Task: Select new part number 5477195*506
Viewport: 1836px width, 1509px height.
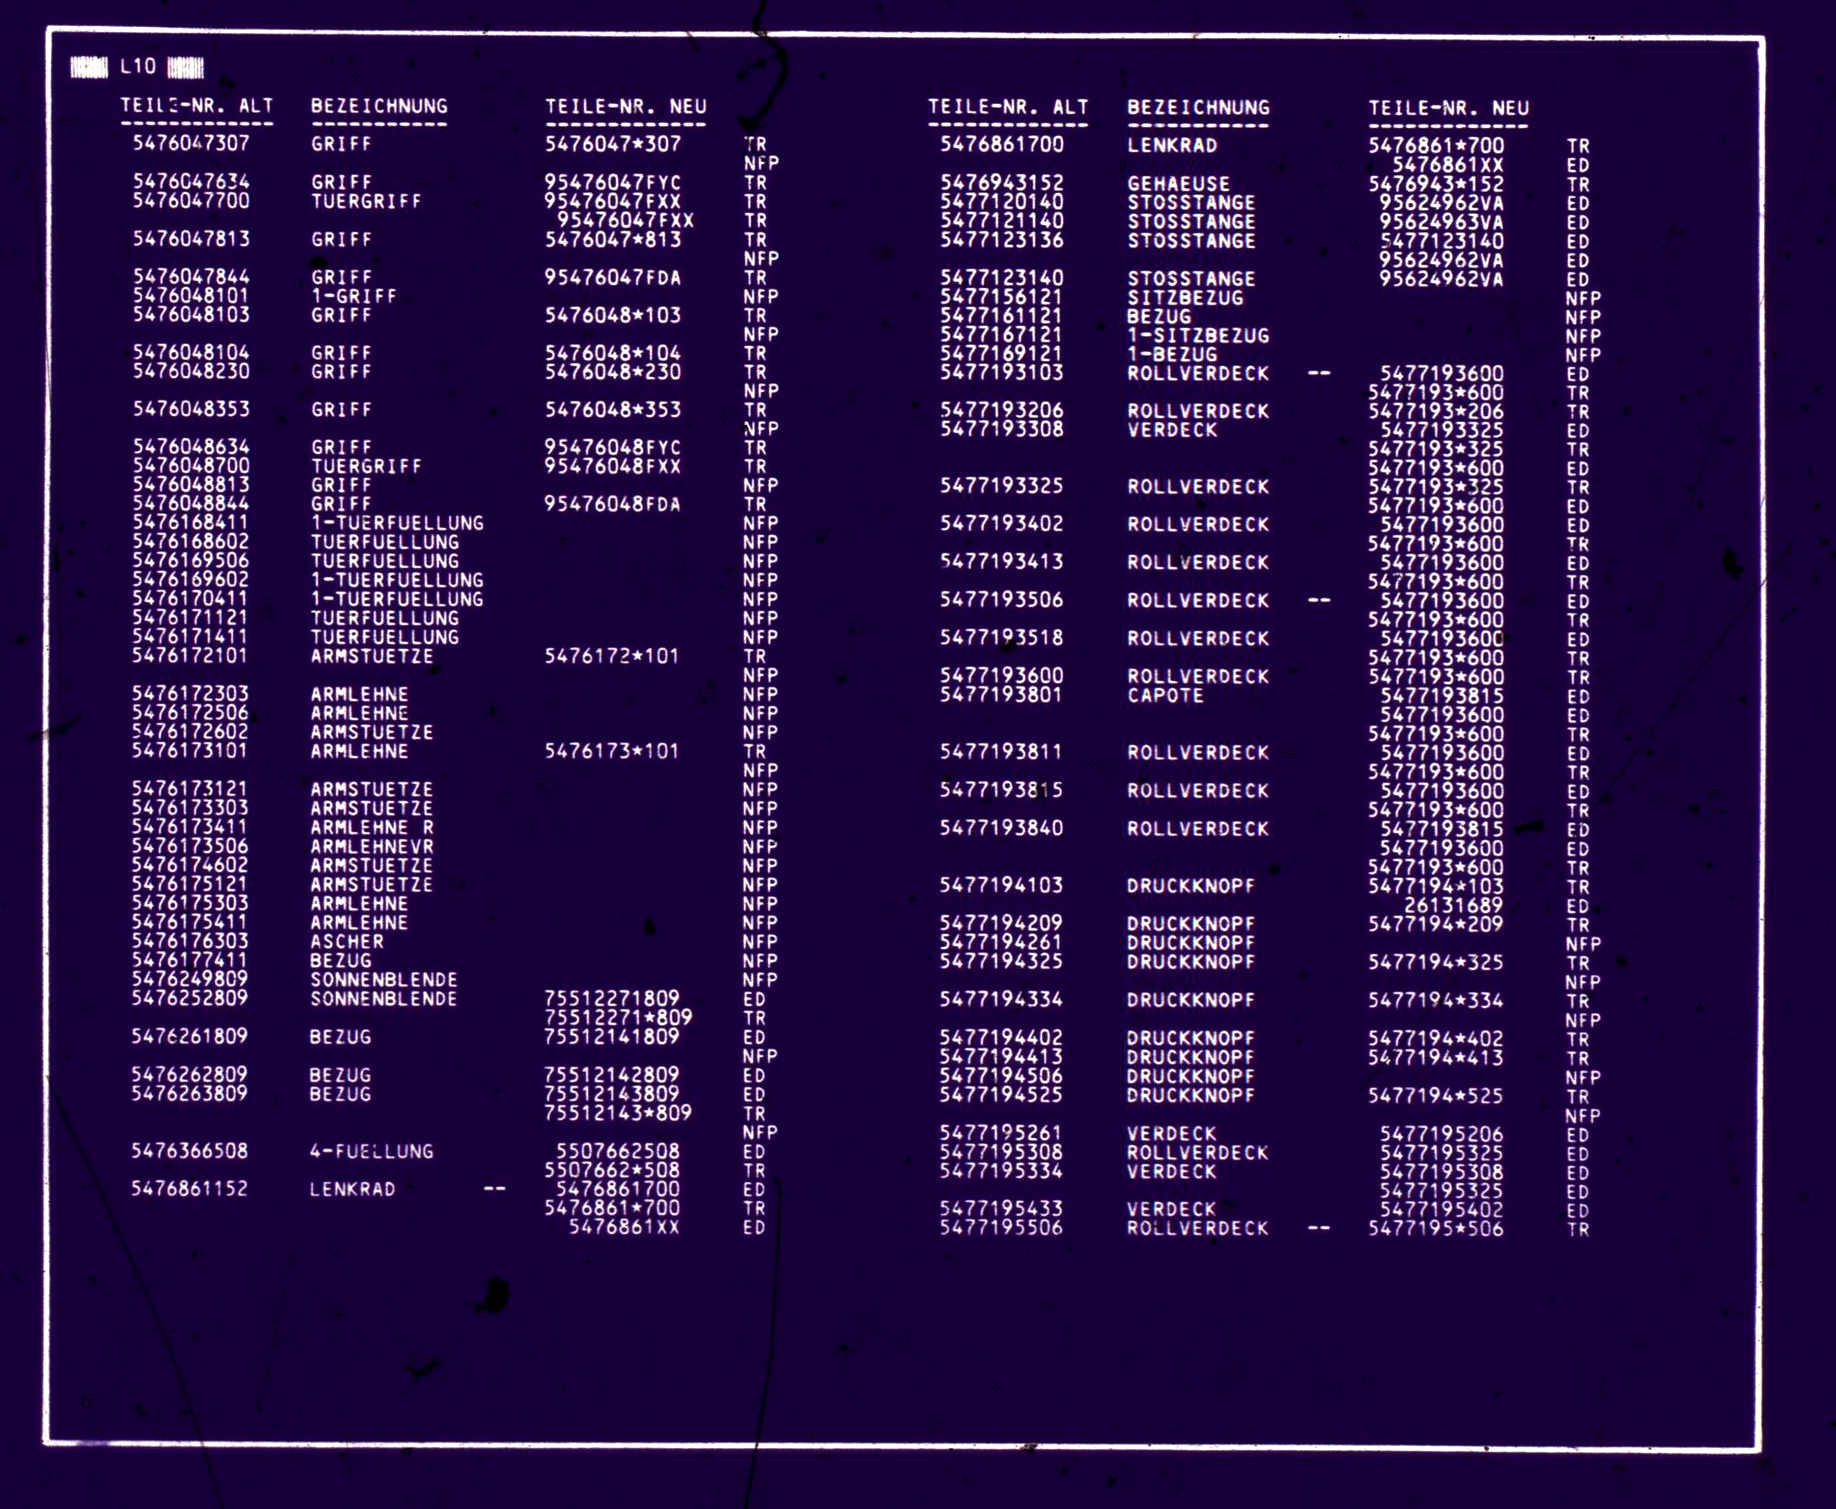Action: [1436, 1228]
